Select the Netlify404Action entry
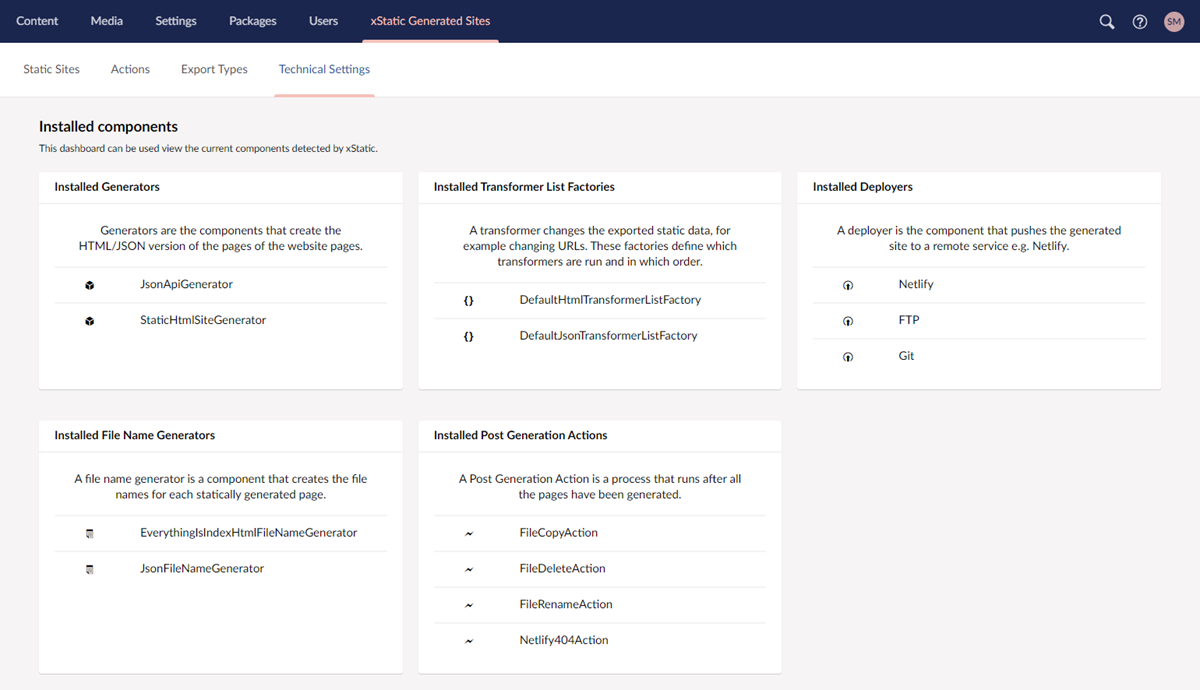Image resolution: width=1200 pixels, height=690 pixels. (563, 640)
